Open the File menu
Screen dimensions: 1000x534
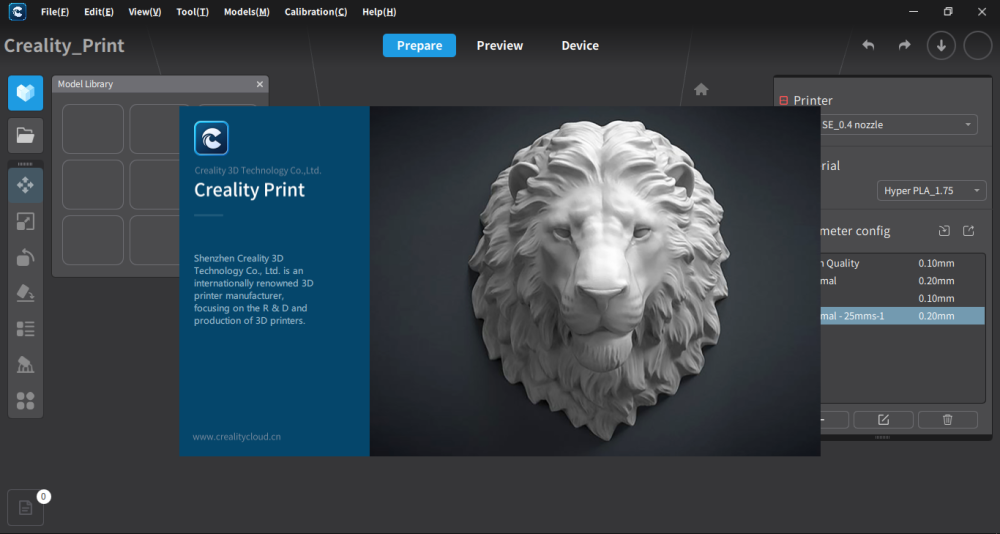point(55,12)
